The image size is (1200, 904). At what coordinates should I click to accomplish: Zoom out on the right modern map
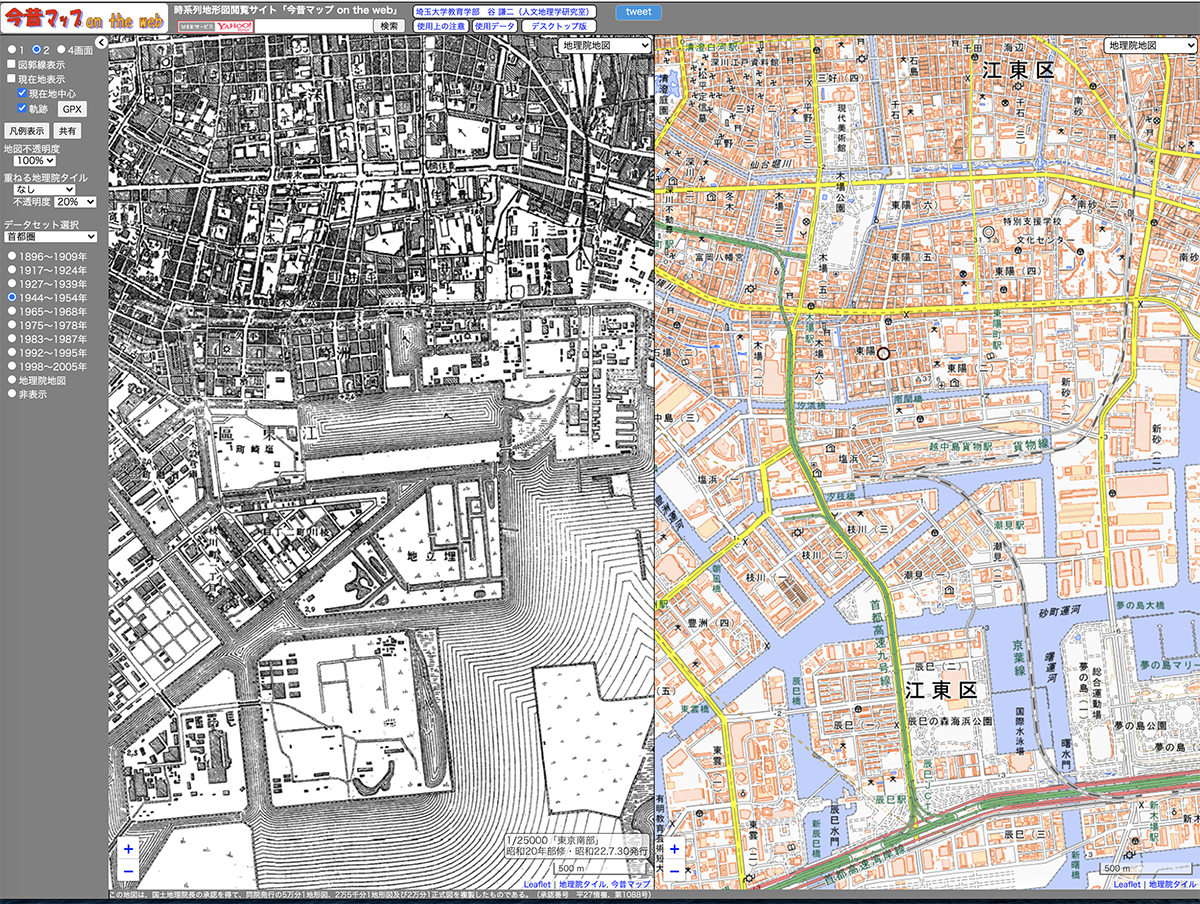tap(674, 871)
